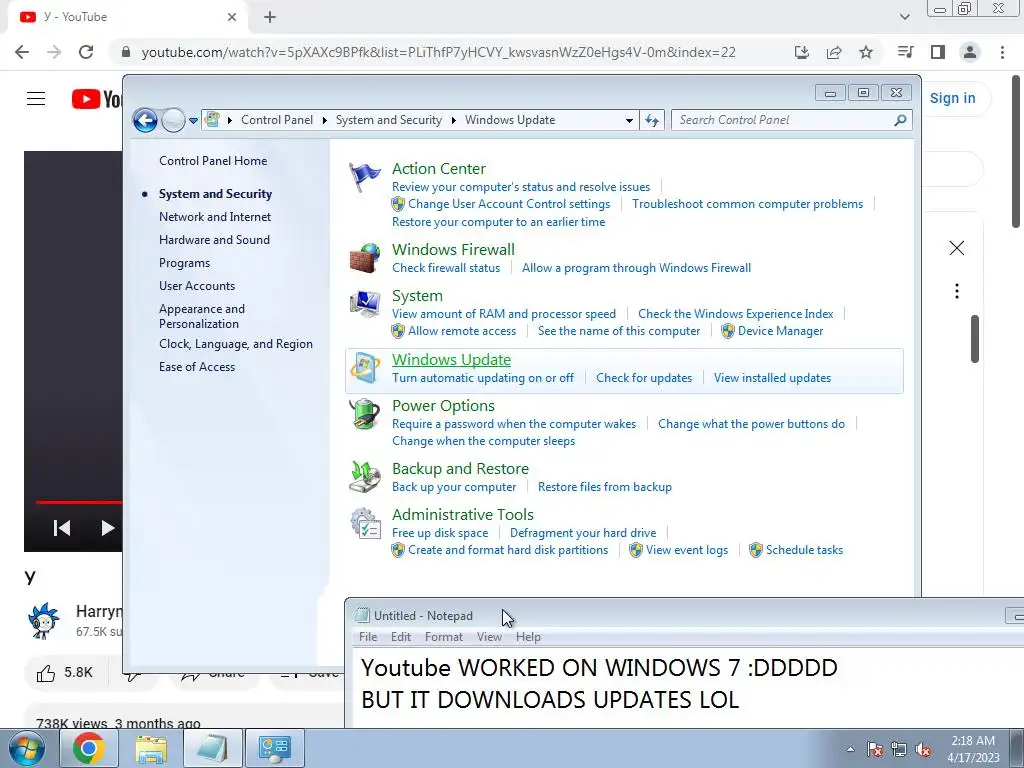Click the muted volume tray icon
Screen dimensions: 1024x768
[923, 750]
